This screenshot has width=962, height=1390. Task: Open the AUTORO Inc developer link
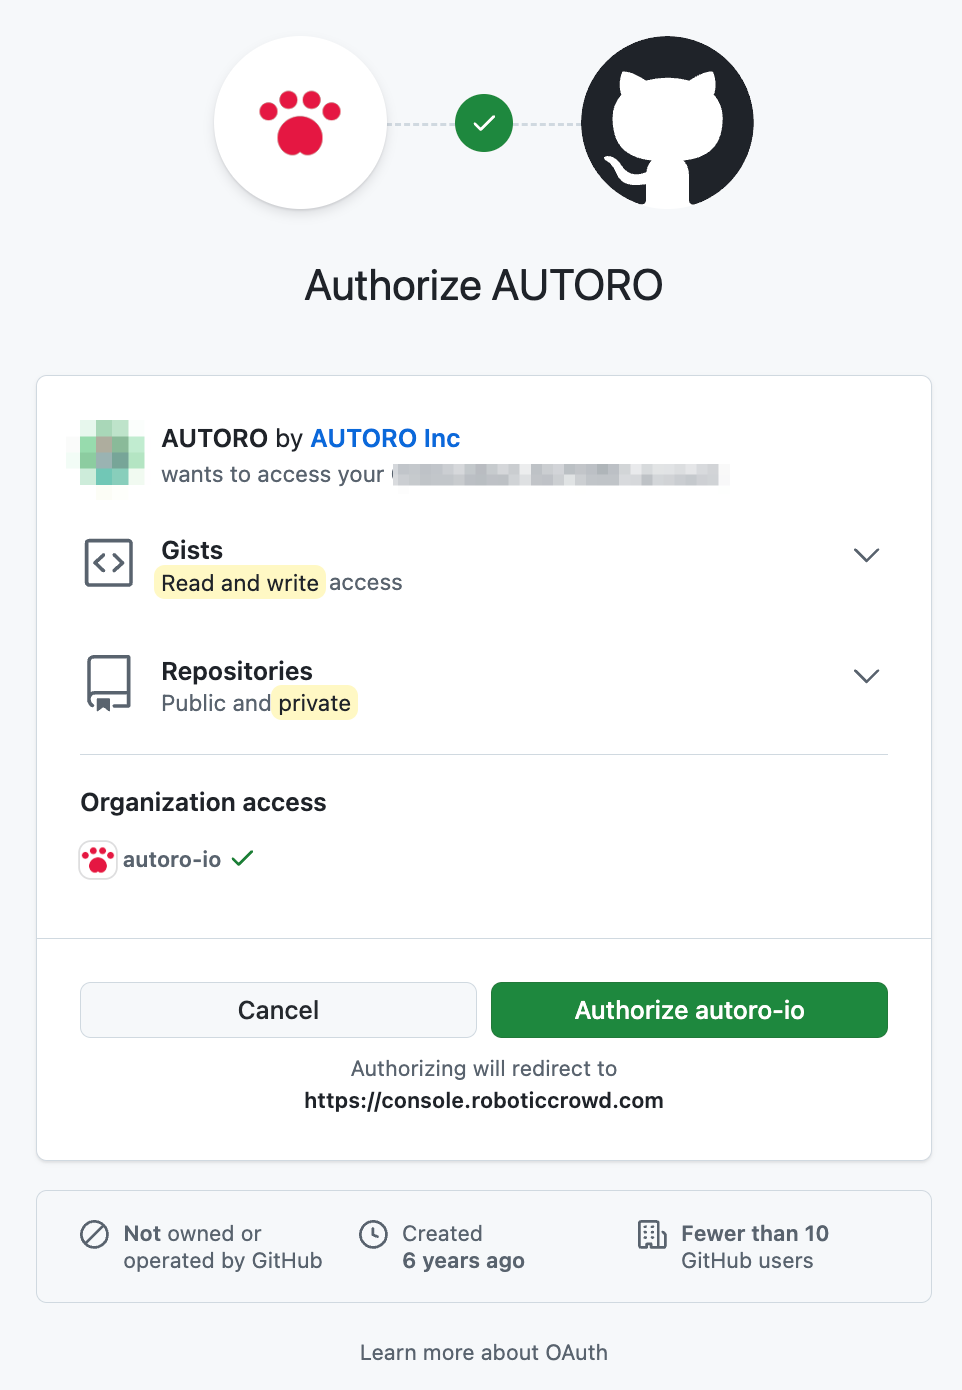point(385,438)
